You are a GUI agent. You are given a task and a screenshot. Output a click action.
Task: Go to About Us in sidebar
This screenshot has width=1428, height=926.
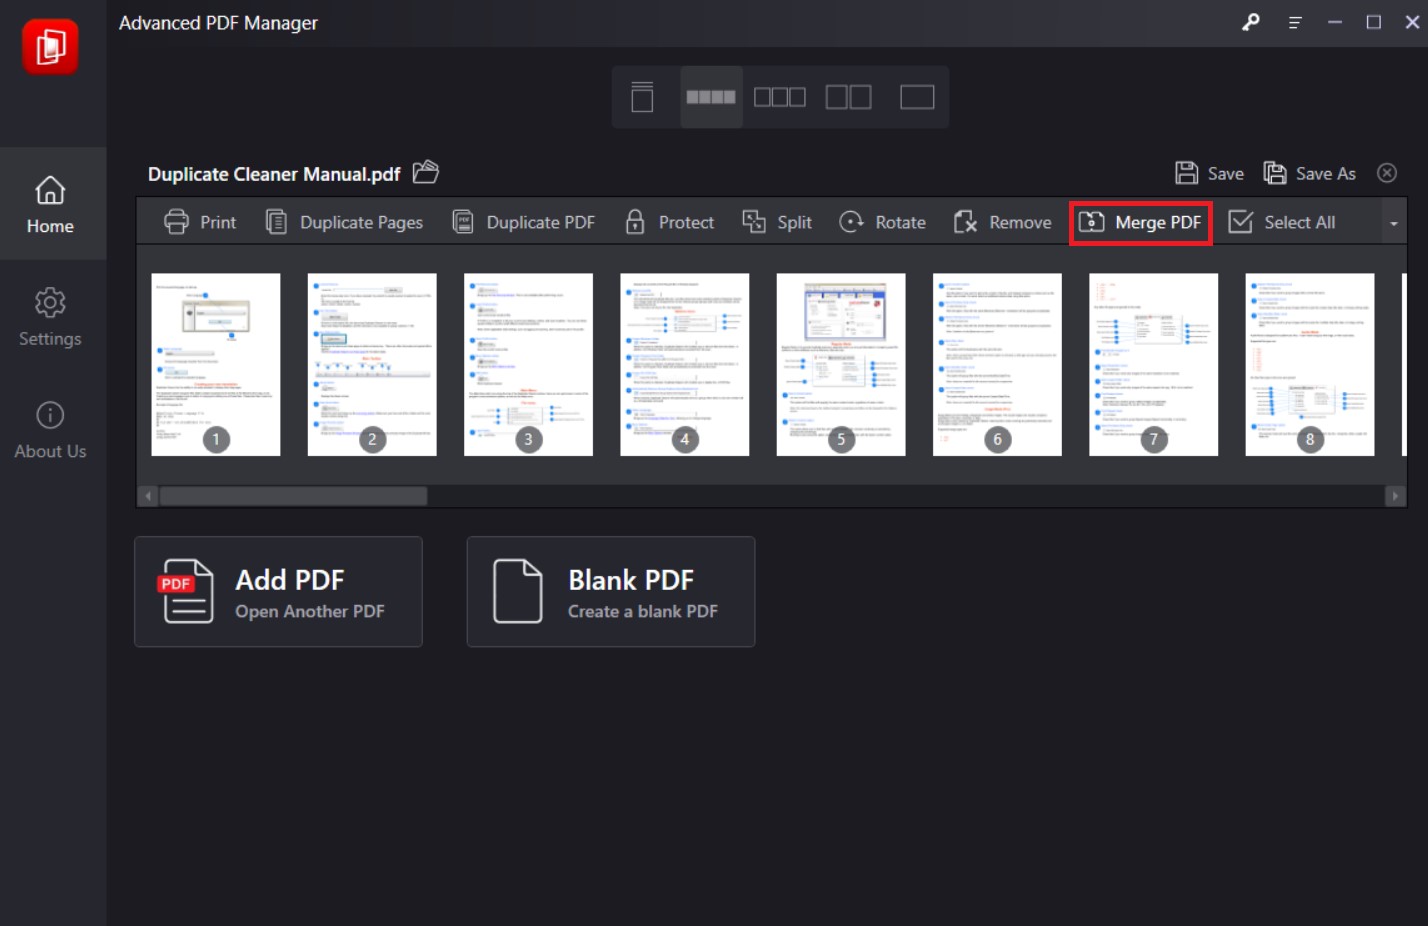pyautogui.click(x=49, y=430)
